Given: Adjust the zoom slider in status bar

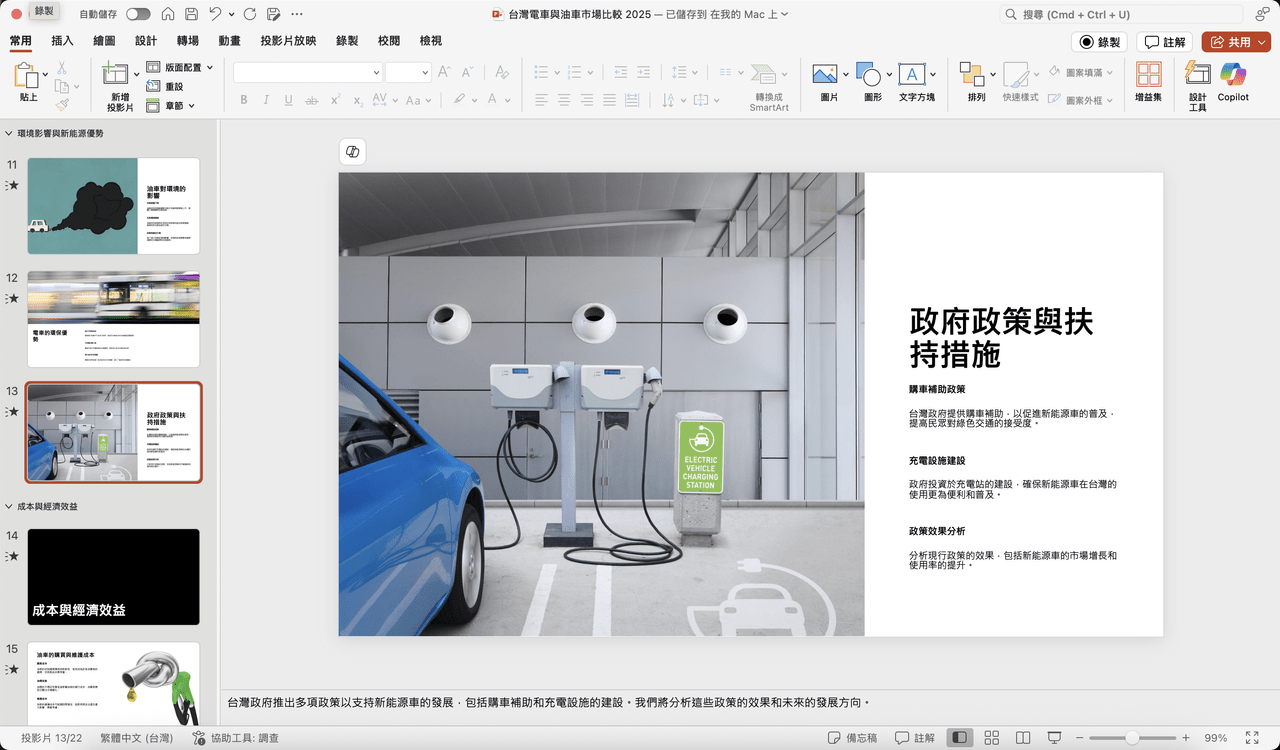Looking at the screenshot, I should coord(1132,738).
